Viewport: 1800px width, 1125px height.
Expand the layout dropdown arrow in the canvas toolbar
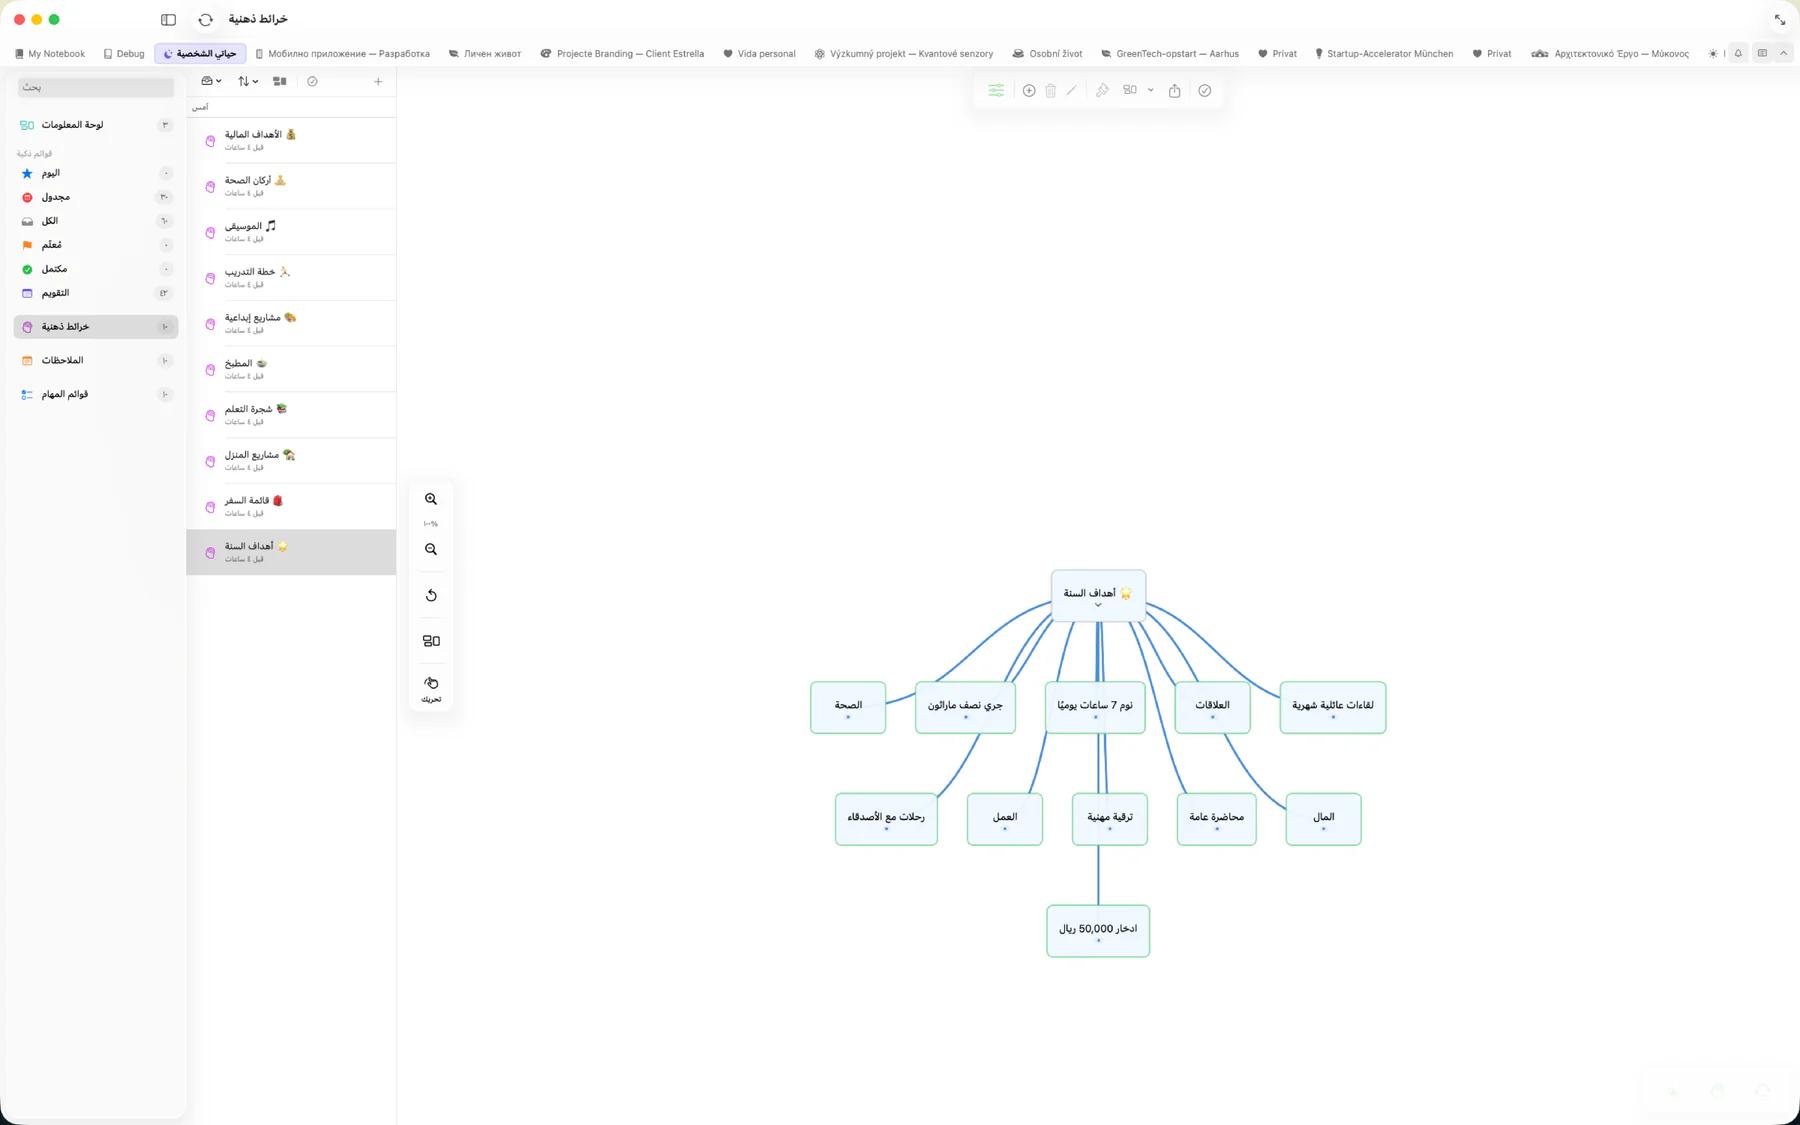[1151, 91]
